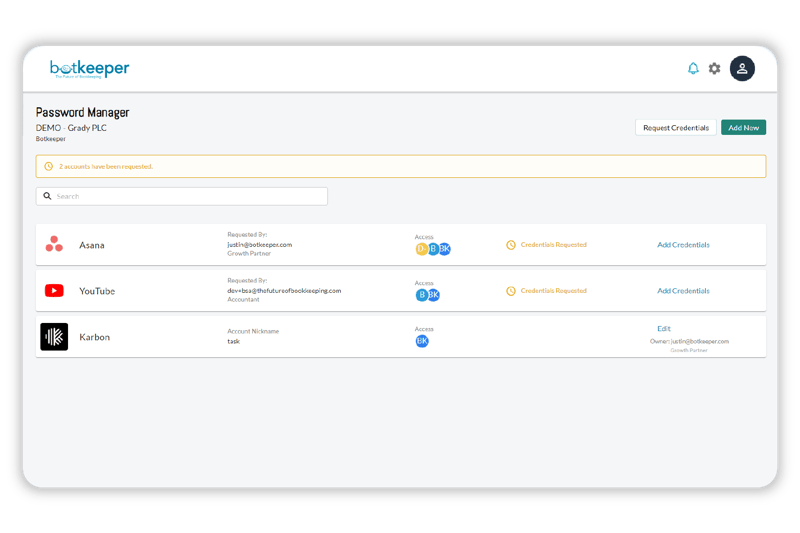This screenshot has height=533, width=800.
Task: Click the YouTube row's Credentials Requested clock
Action: pyautogui.click(x=511, y=291)
